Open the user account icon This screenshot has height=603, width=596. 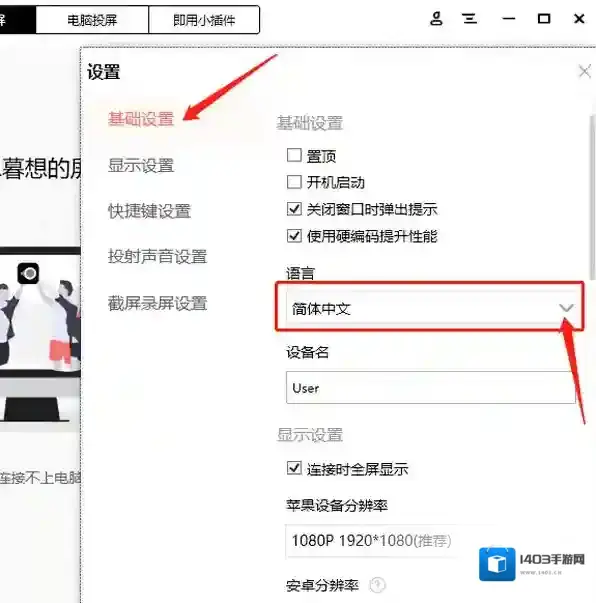(x=436, y=18)
